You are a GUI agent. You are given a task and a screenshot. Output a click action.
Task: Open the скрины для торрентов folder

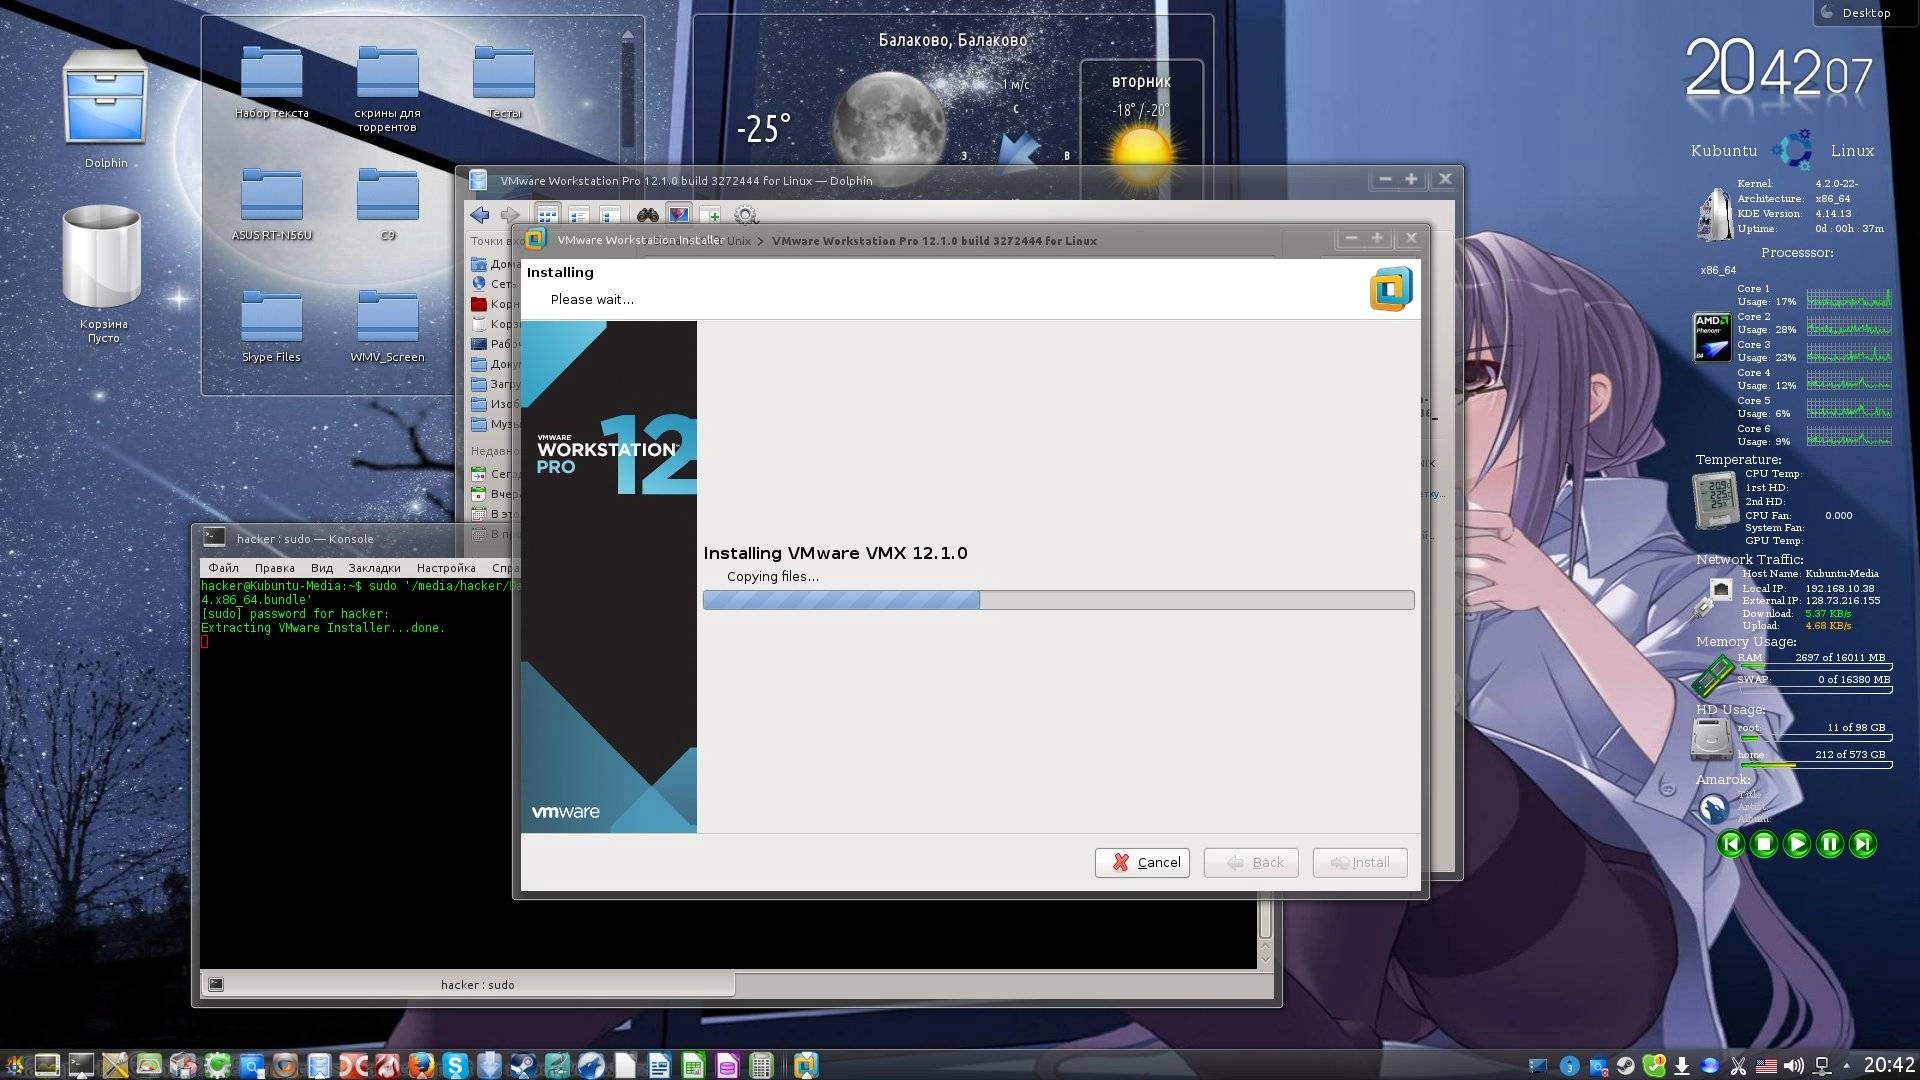[387, 89]
